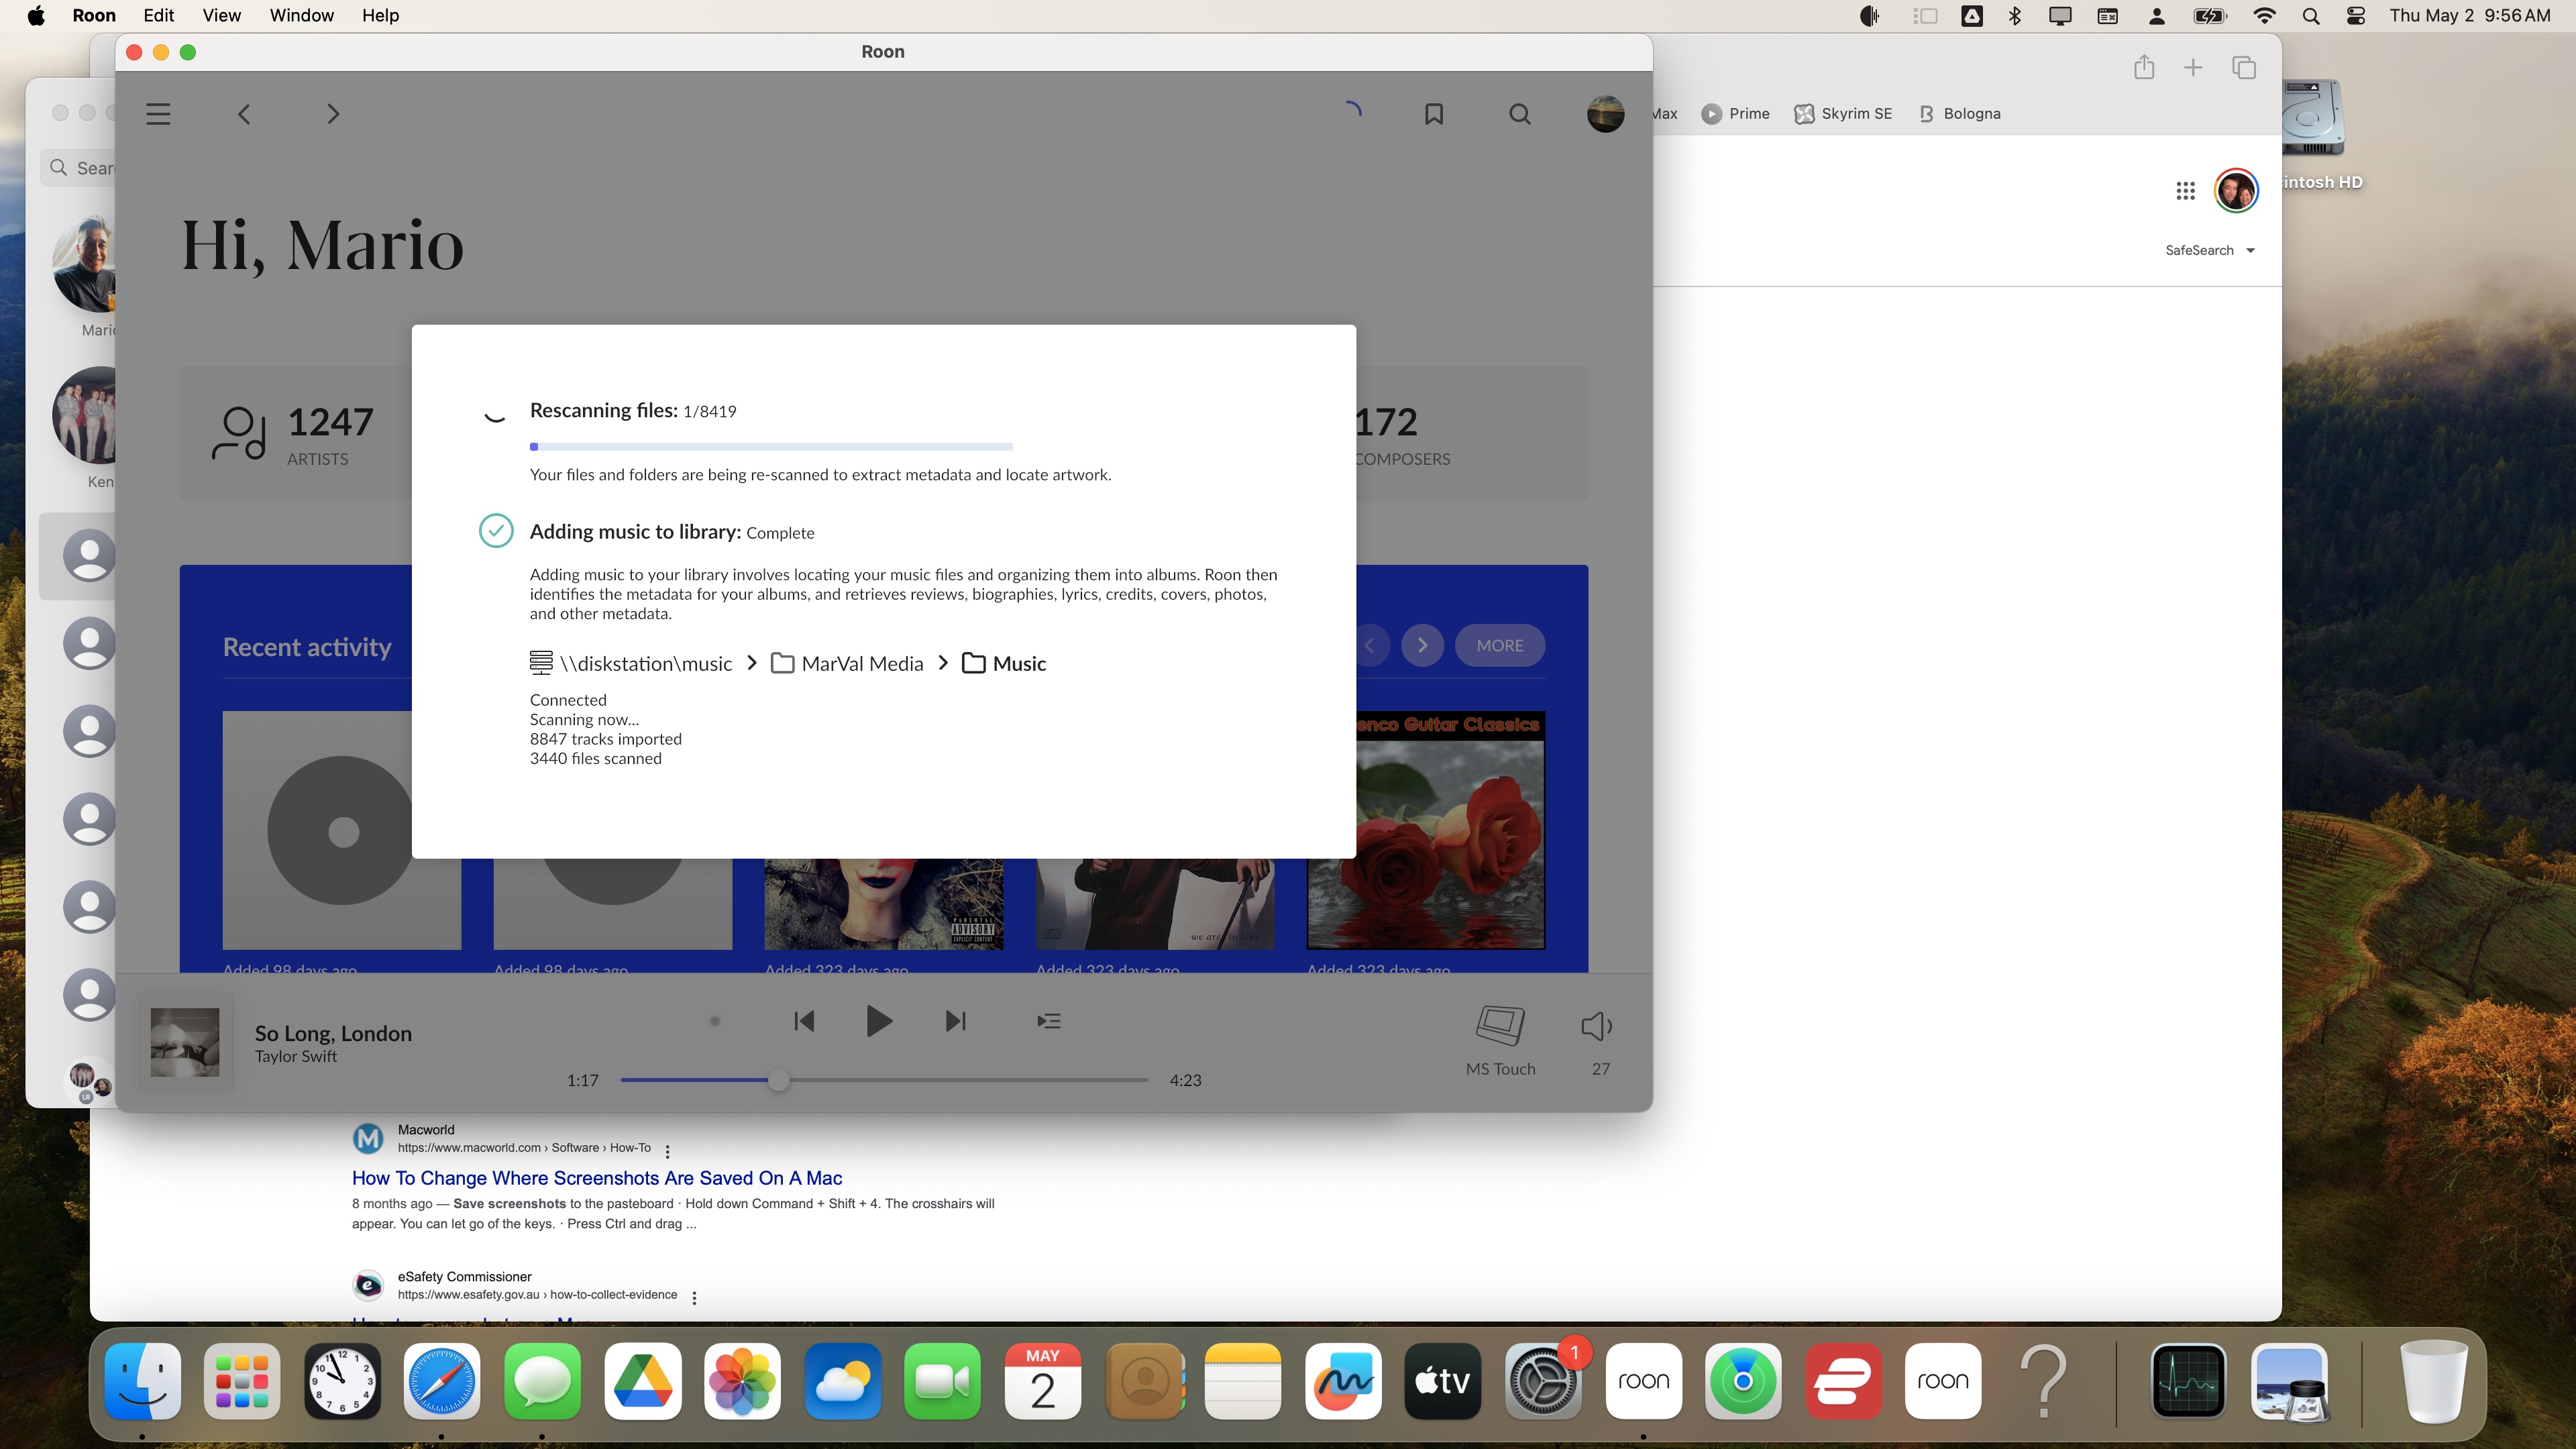Screen dimensions: 2576x1449
Task: Open Photos from the Dock
Action: tap(742, 1381)
